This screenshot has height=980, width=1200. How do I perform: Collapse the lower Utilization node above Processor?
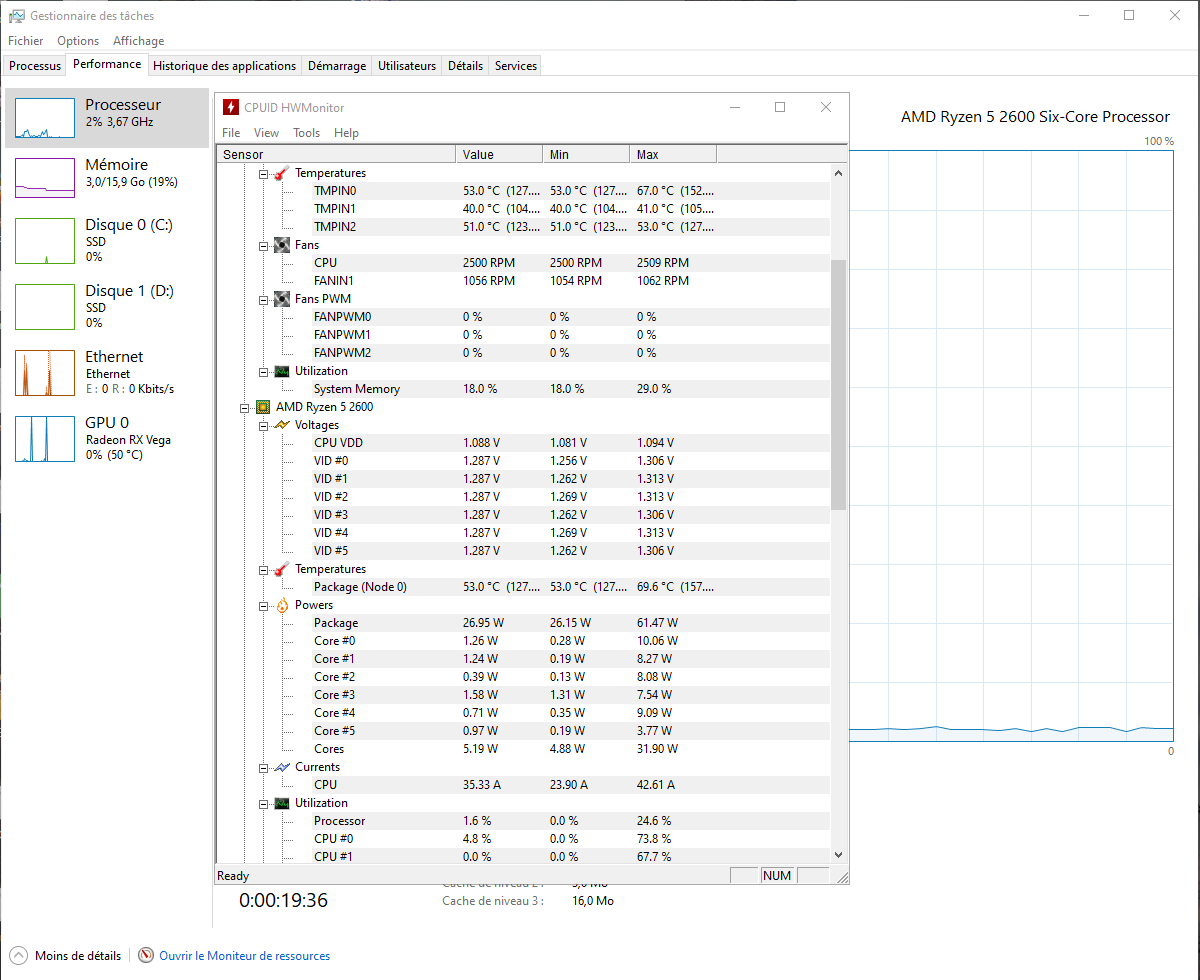(264, 803)
